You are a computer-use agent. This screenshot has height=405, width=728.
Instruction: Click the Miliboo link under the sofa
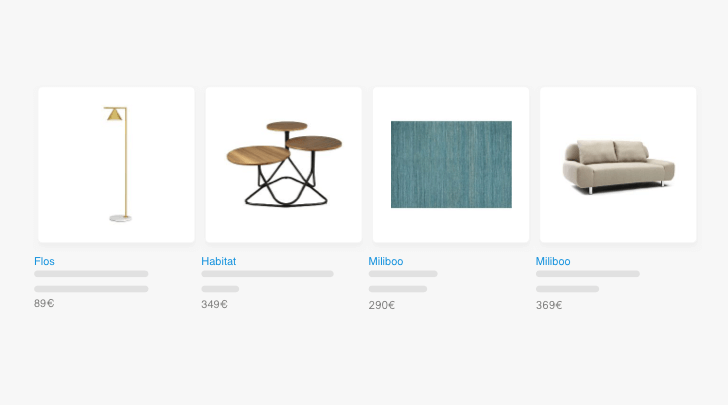(x=553, y=261)
